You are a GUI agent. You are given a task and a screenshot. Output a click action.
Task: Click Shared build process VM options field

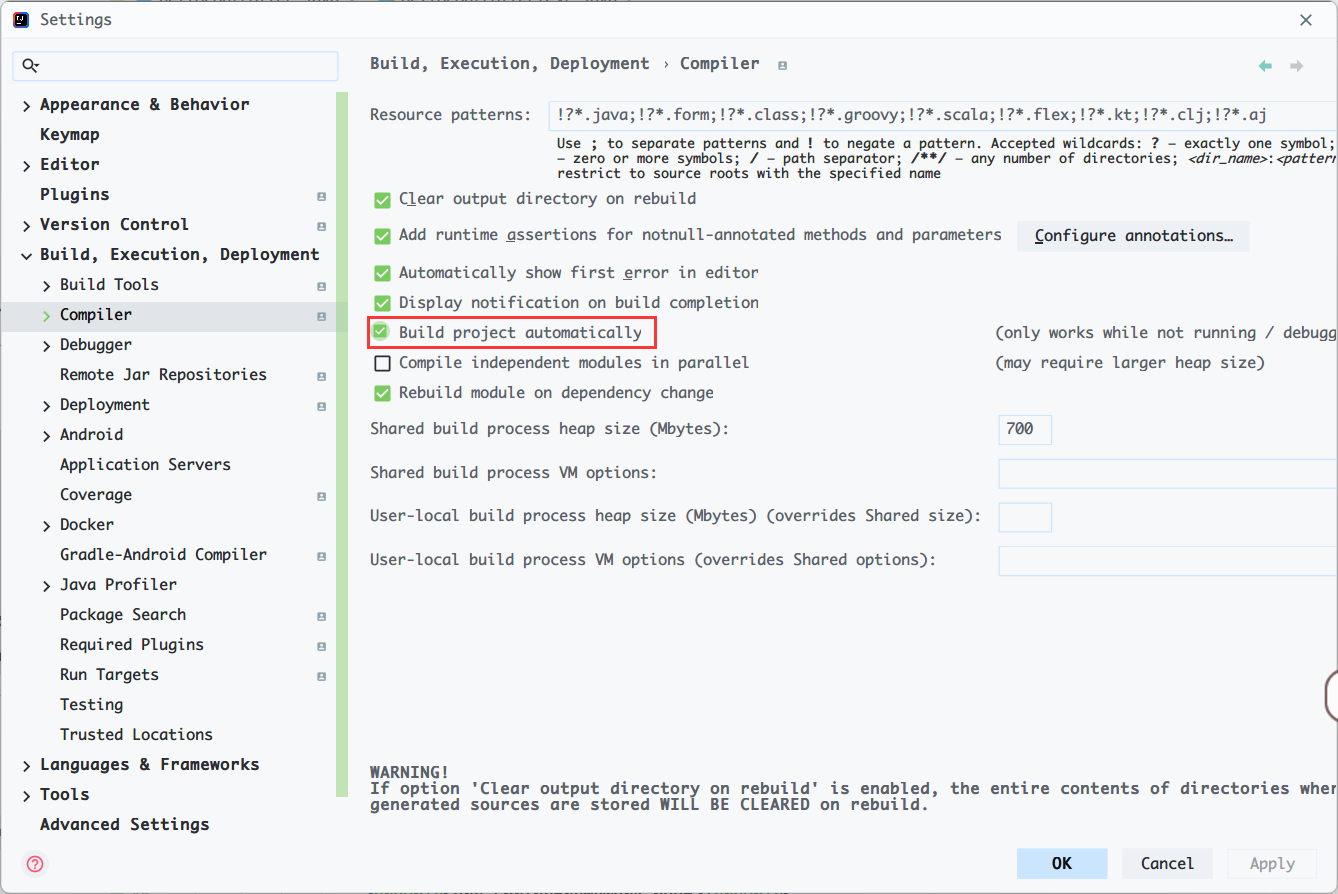point(1168,473)
